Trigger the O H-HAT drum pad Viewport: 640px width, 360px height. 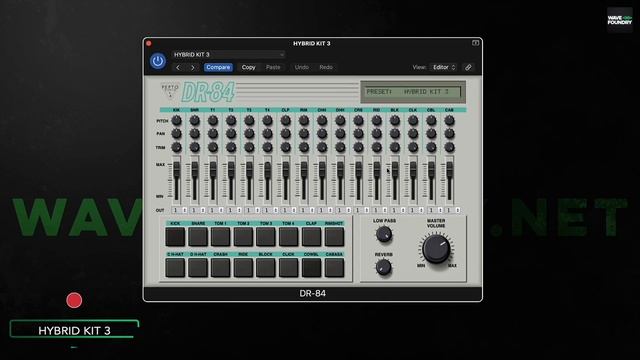tap(198, 268)
